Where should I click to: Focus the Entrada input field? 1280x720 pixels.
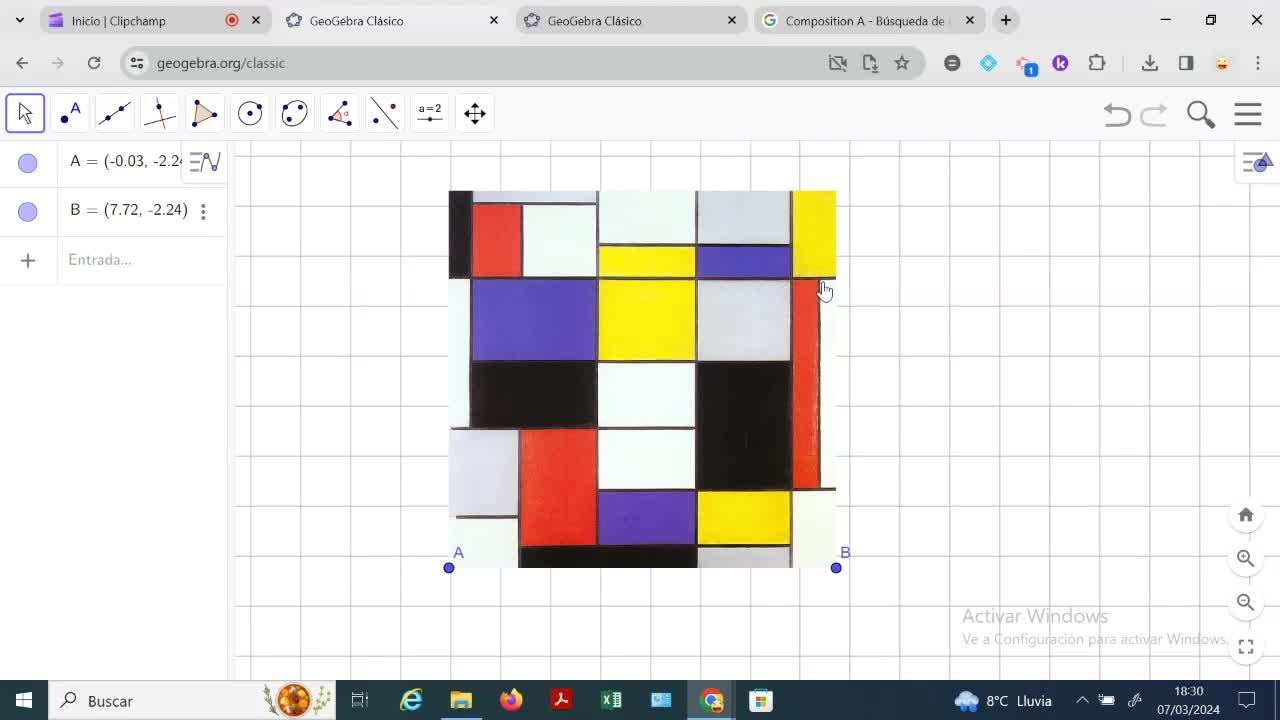point(140,260)
